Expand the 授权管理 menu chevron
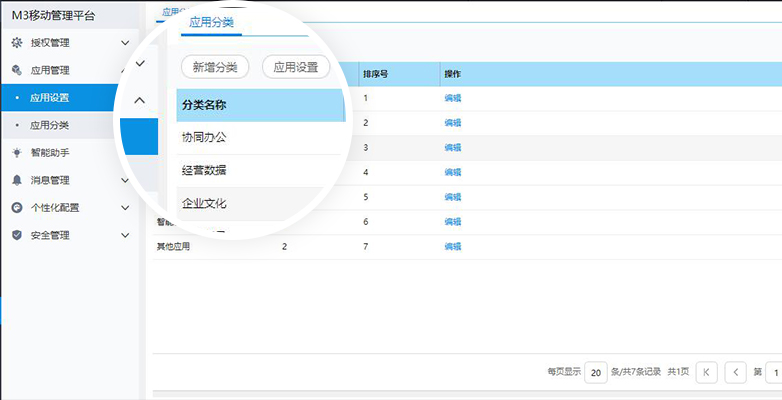This screenshot has width=782, height=400. [125, 43]
